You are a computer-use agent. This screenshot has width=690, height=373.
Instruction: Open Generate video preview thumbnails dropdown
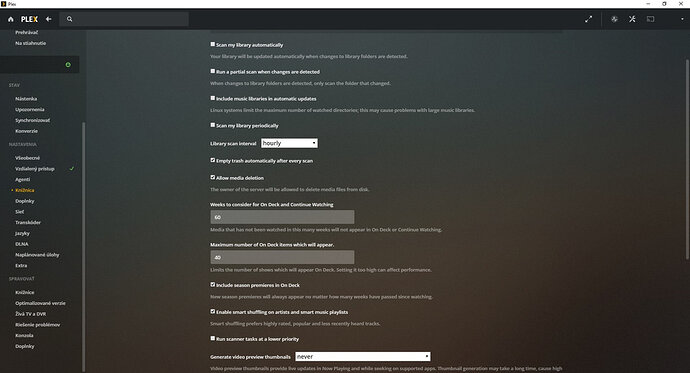363,356
